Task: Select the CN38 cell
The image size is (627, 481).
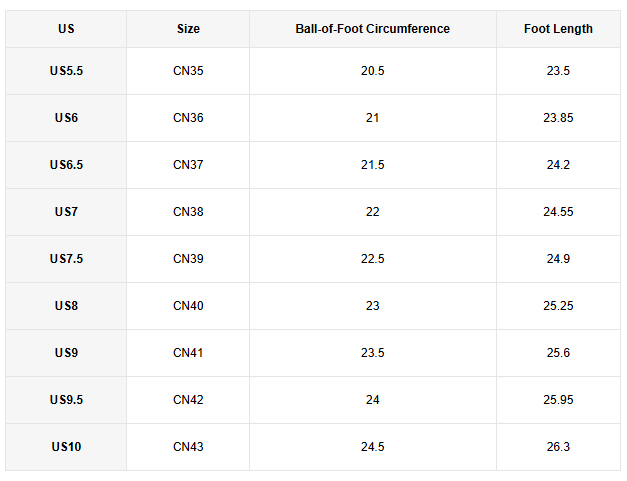Action: [188, 212]
